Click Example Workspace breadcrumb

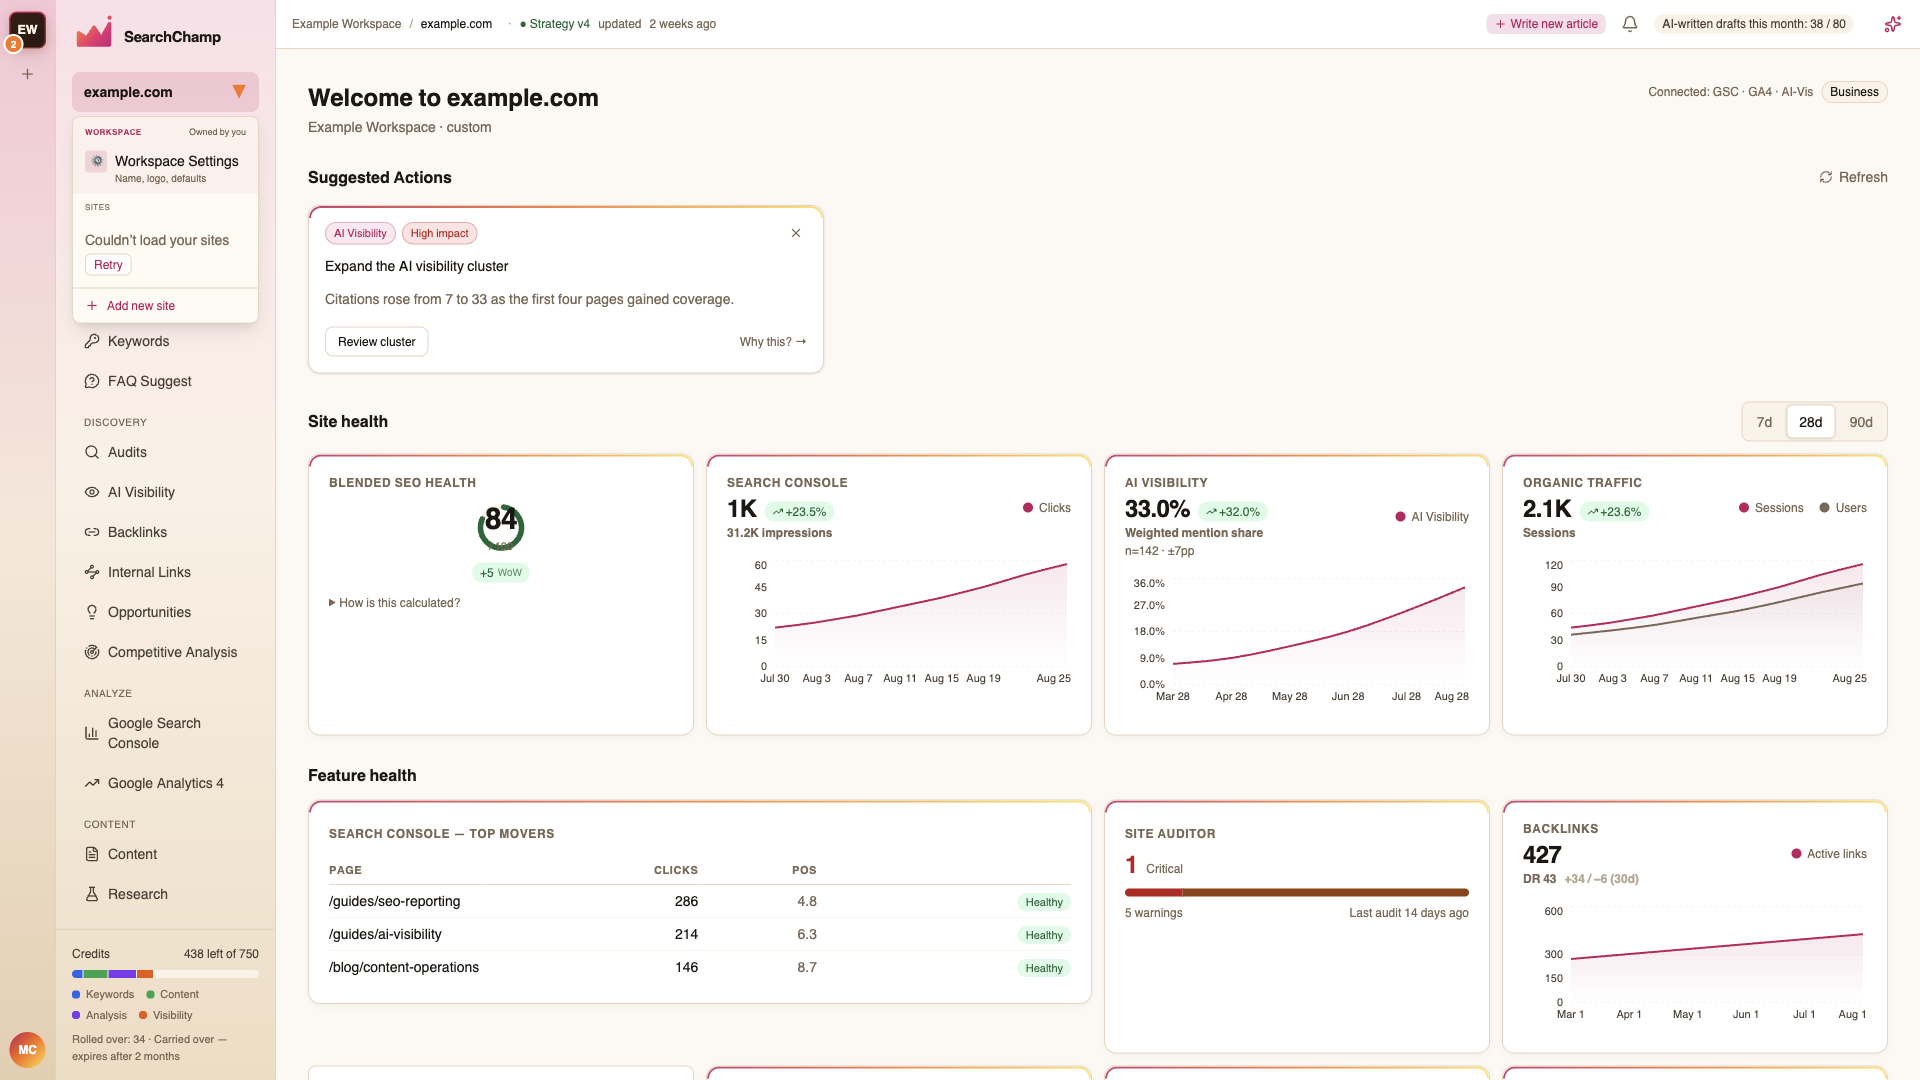pos(346,24)
